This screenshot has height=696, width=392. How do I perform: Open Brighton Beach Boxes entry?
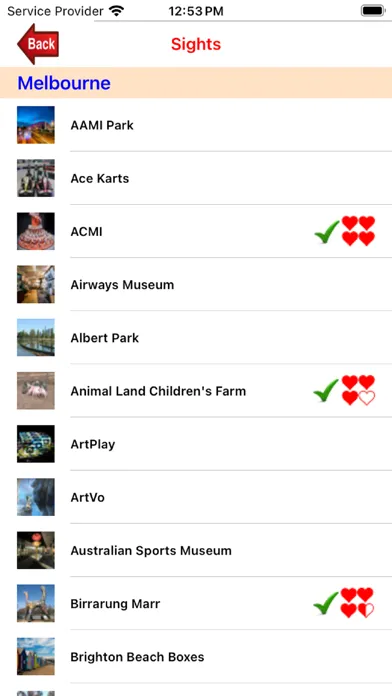click(x=196, y=656)
